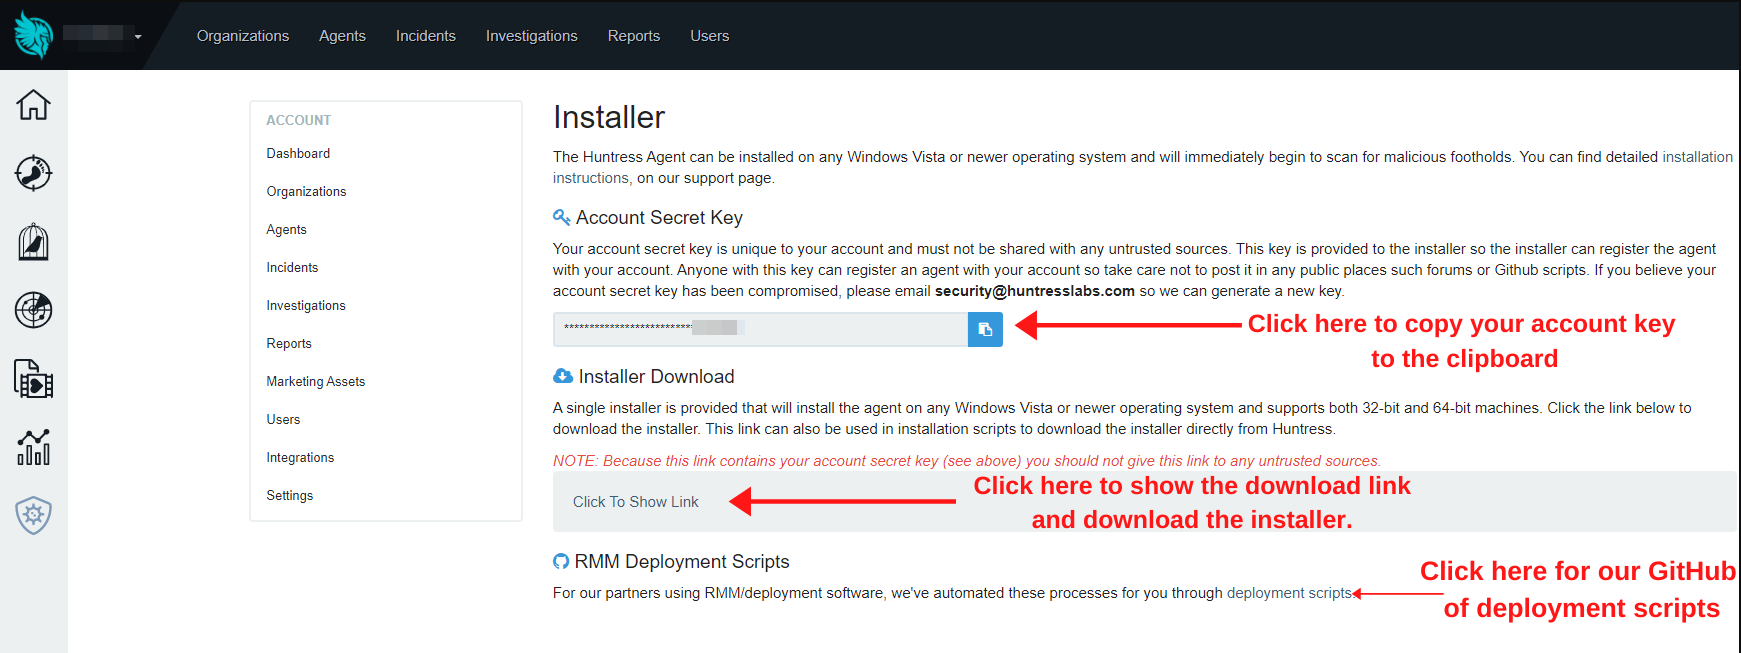Click the Installer page heading
The height and width of the screenshot is (653, 1741).
pos(609,117)
